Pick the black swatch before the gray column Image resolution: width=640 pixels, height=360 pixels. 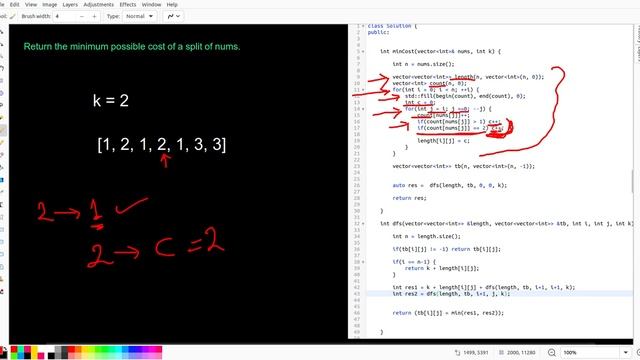tap(51, 356)
